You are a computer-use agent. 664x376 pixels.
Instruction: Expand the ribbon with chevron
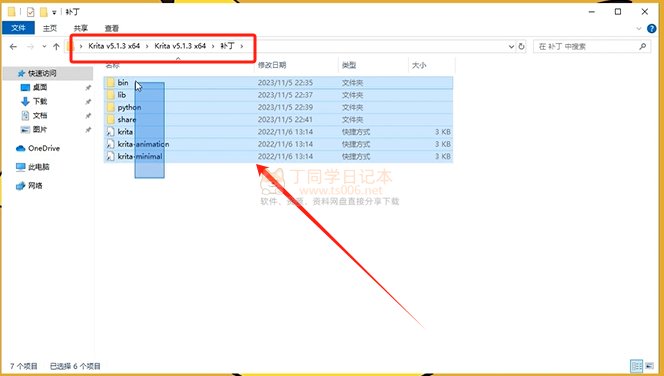pos(639,29)
